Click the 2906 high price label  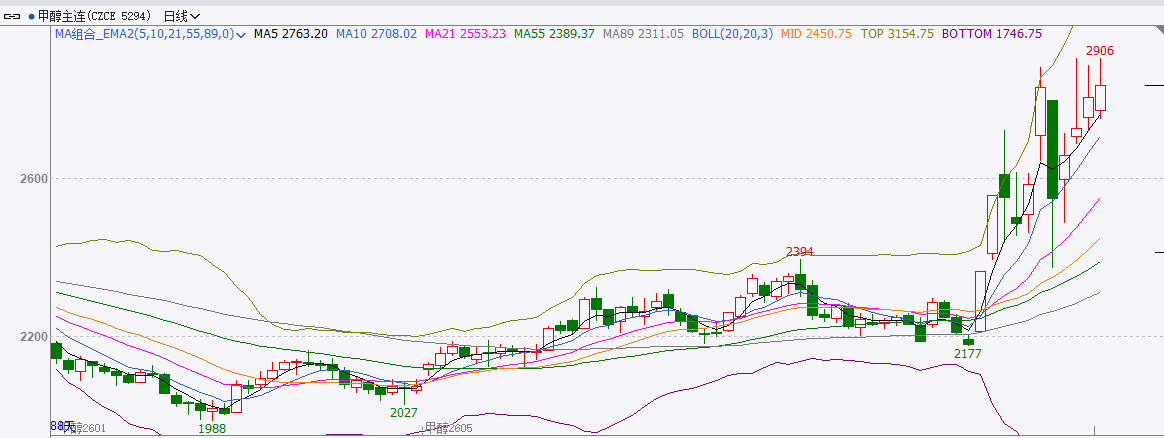click(x=1100, y=51)
